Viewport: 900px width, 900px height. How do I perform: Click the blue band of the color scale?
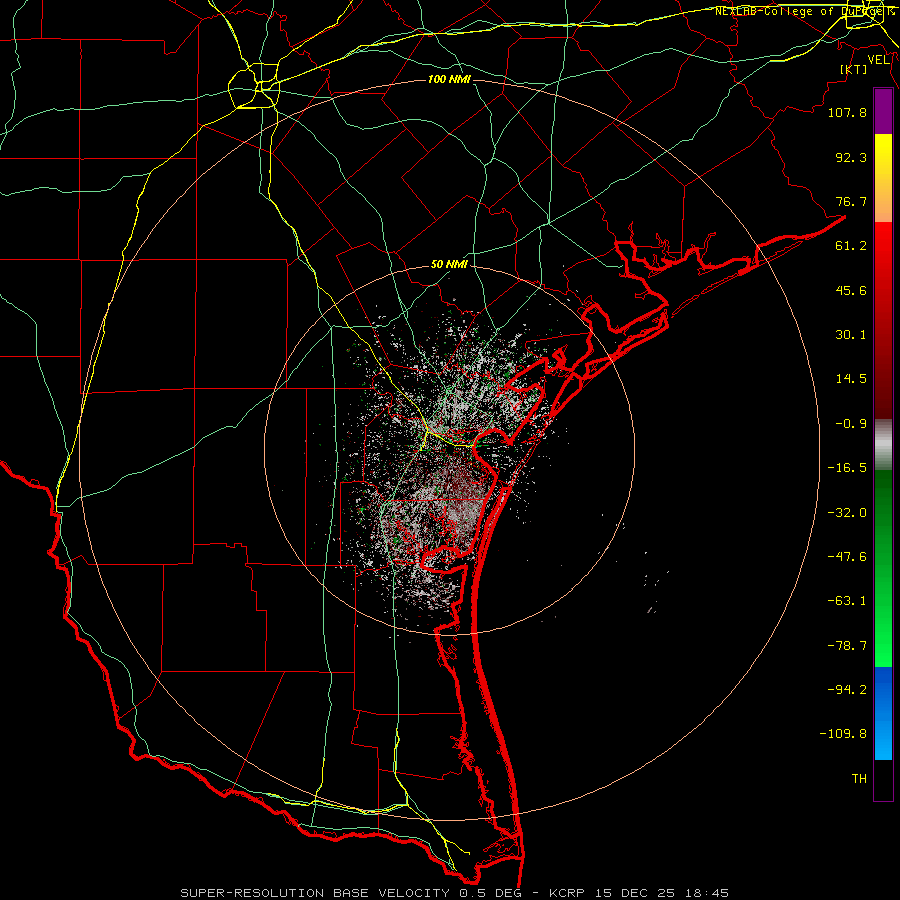[x=883, y=713]
